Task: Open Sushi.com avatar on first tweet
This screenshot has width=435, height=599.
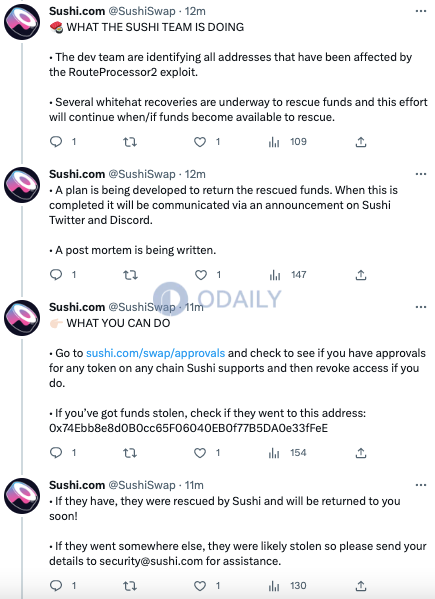Action: click(x=22, y=22)
